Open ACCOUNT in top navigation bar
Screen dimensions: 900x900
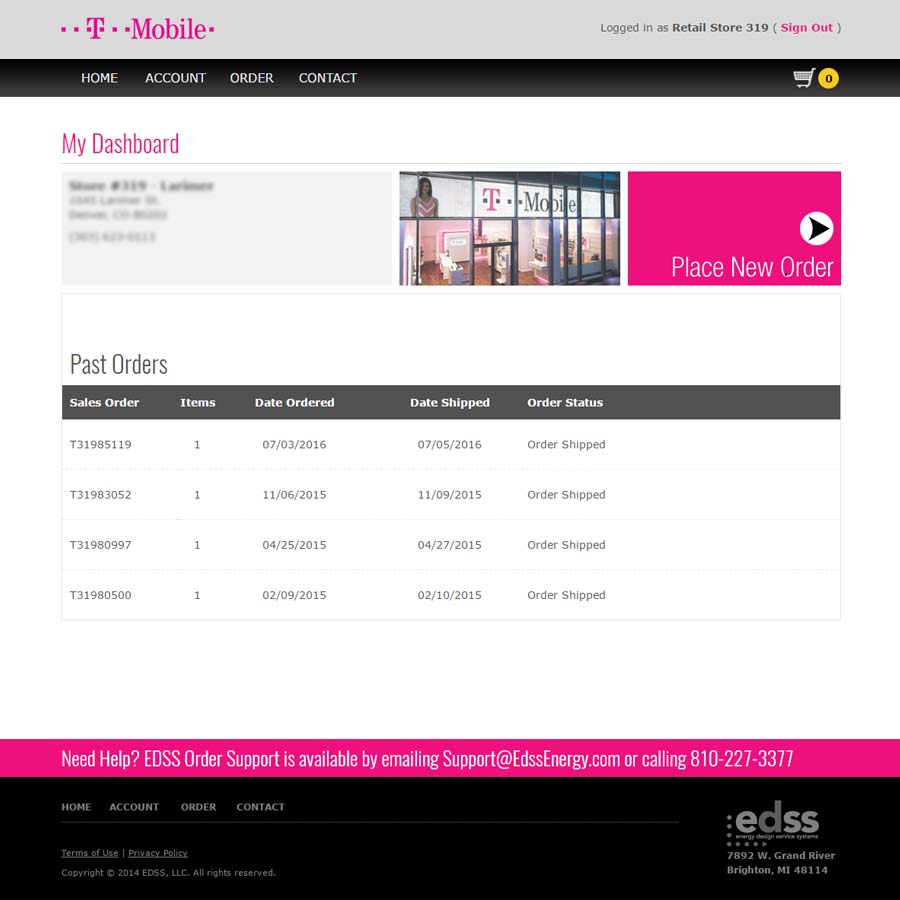[175, 78]
